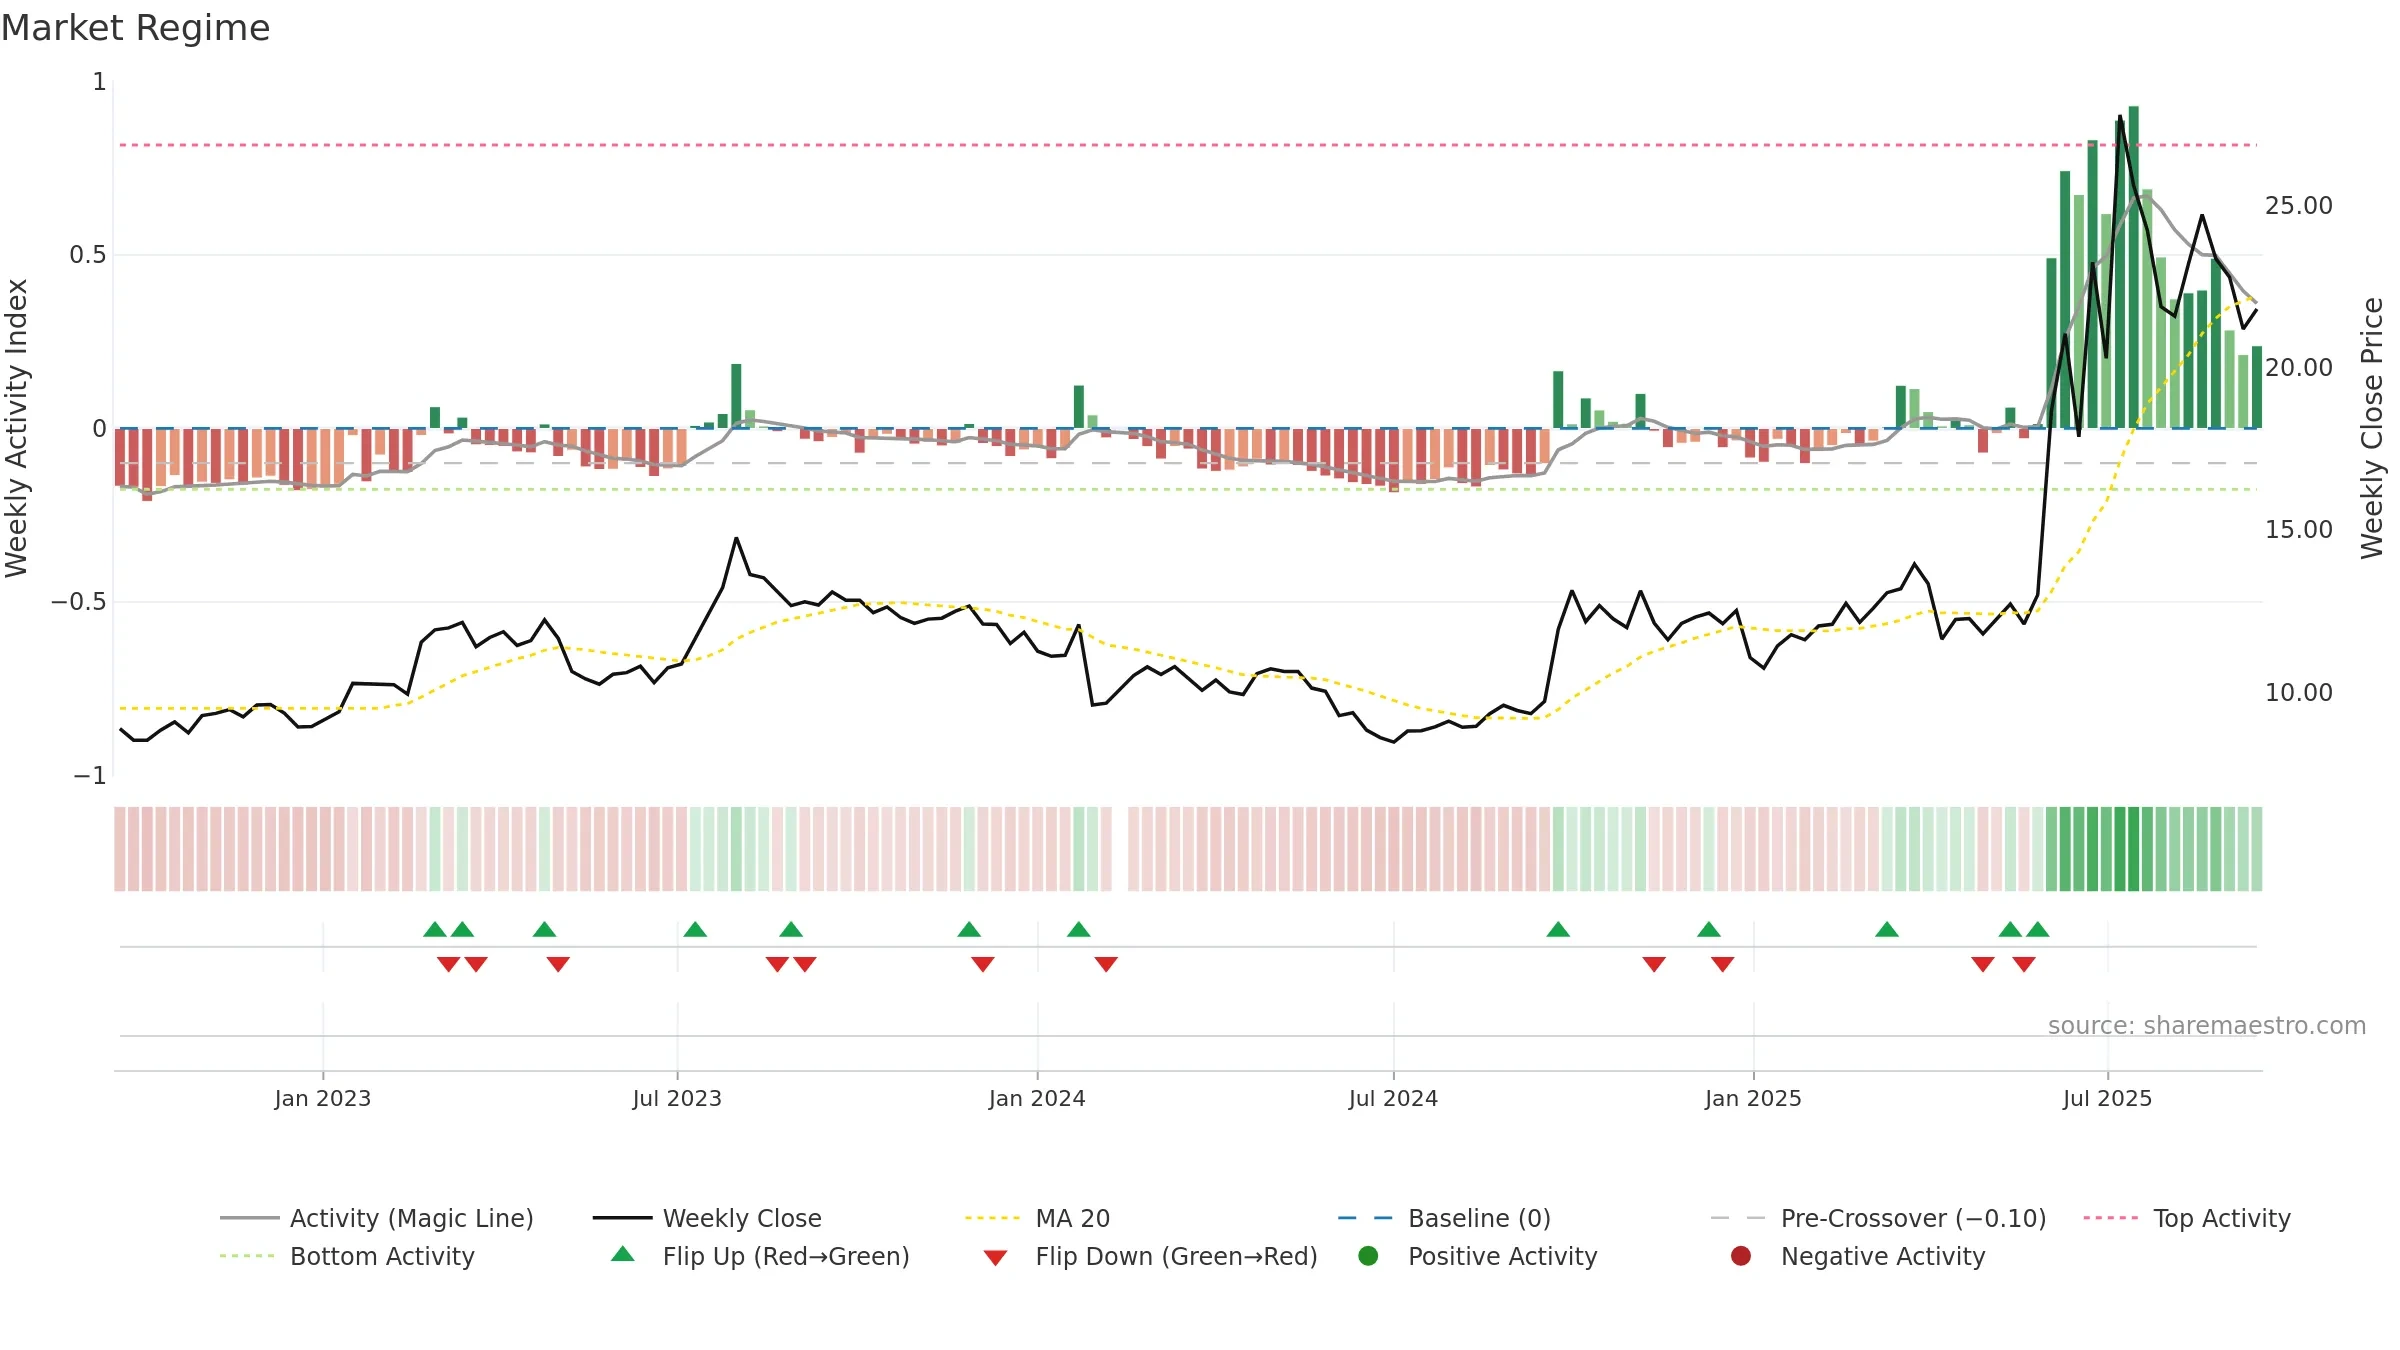Image resolution: width=2400 pixels, height=1350 pixels.
Task: Click the tall green activity bar just after Jul 2023
Action: coord(736,396)
